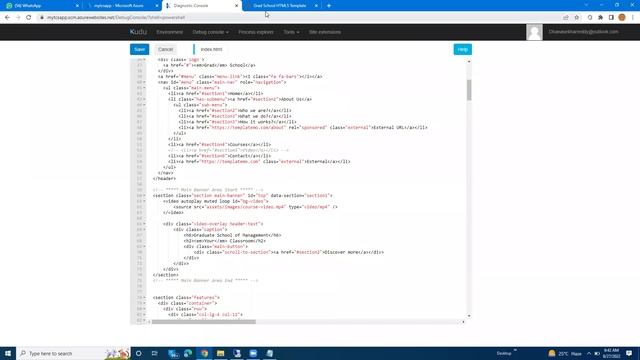This screenshot has height=360, width=640.
Task: Click the taskbar clock and date
Action: pyautogui.click(x=611, y=353)
